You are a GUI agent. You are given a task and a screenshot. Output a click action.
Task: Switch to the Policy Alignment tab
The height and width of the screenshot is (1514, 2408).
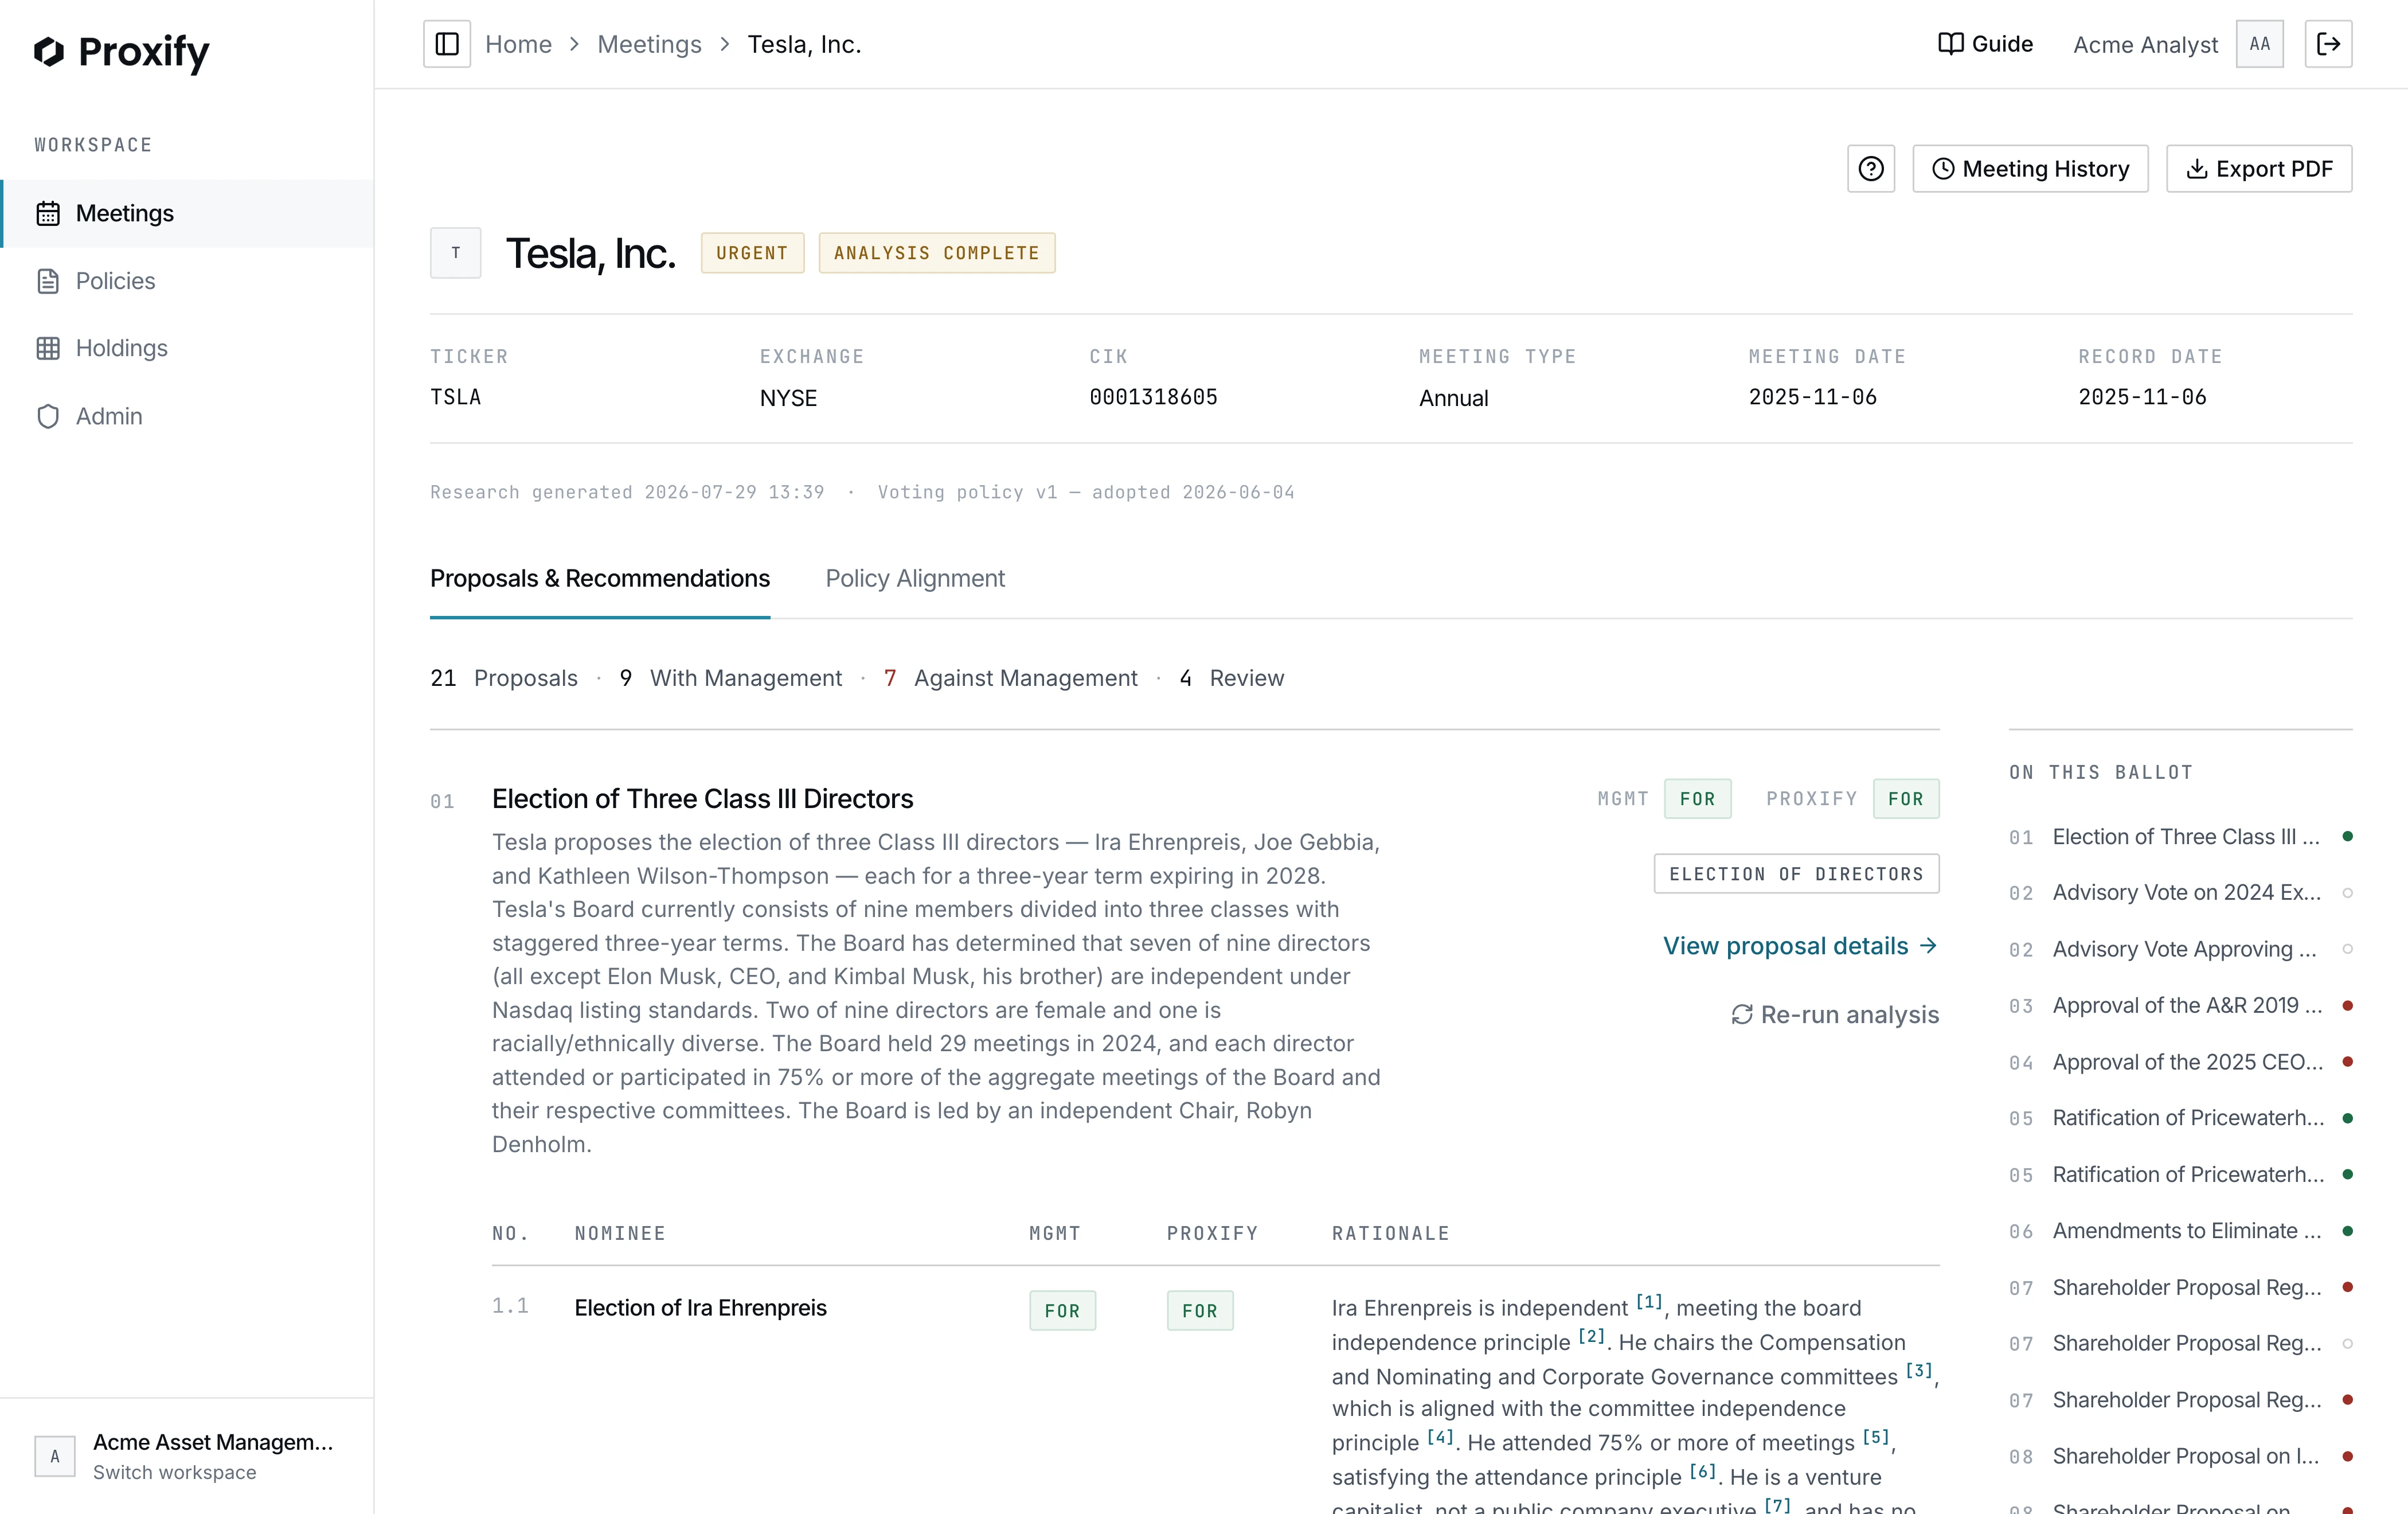(915, 579)
